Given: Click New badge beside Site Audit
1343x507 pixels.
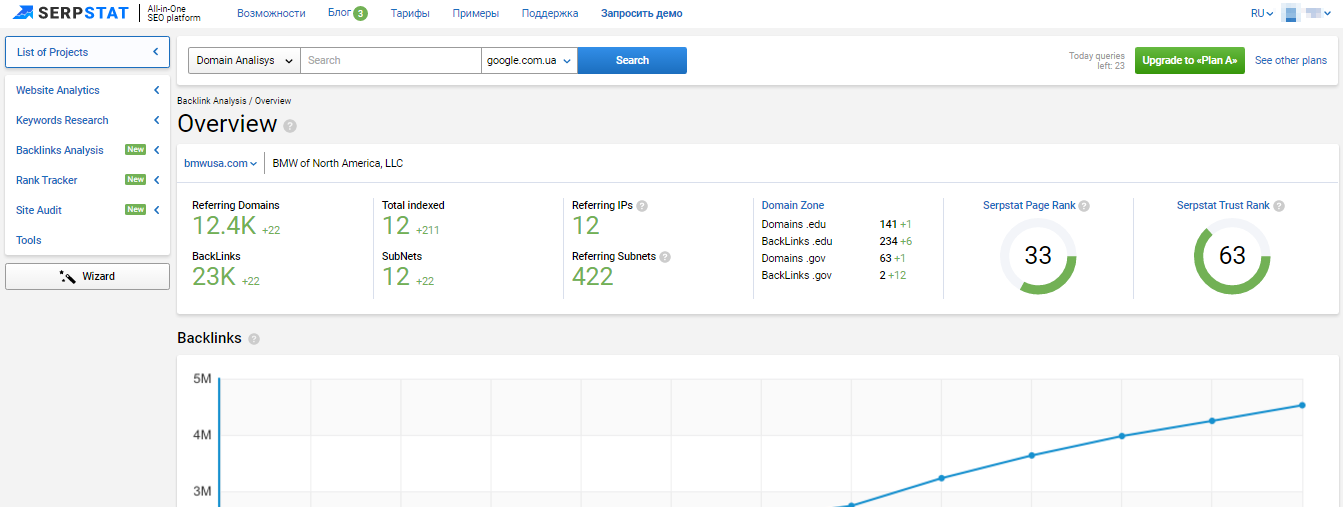Looking at the screenshot, I should (x=136, y=210).
